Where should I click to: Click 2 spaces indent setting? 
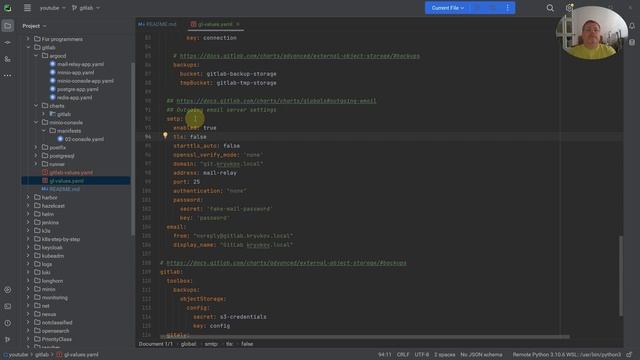point(444,355)
